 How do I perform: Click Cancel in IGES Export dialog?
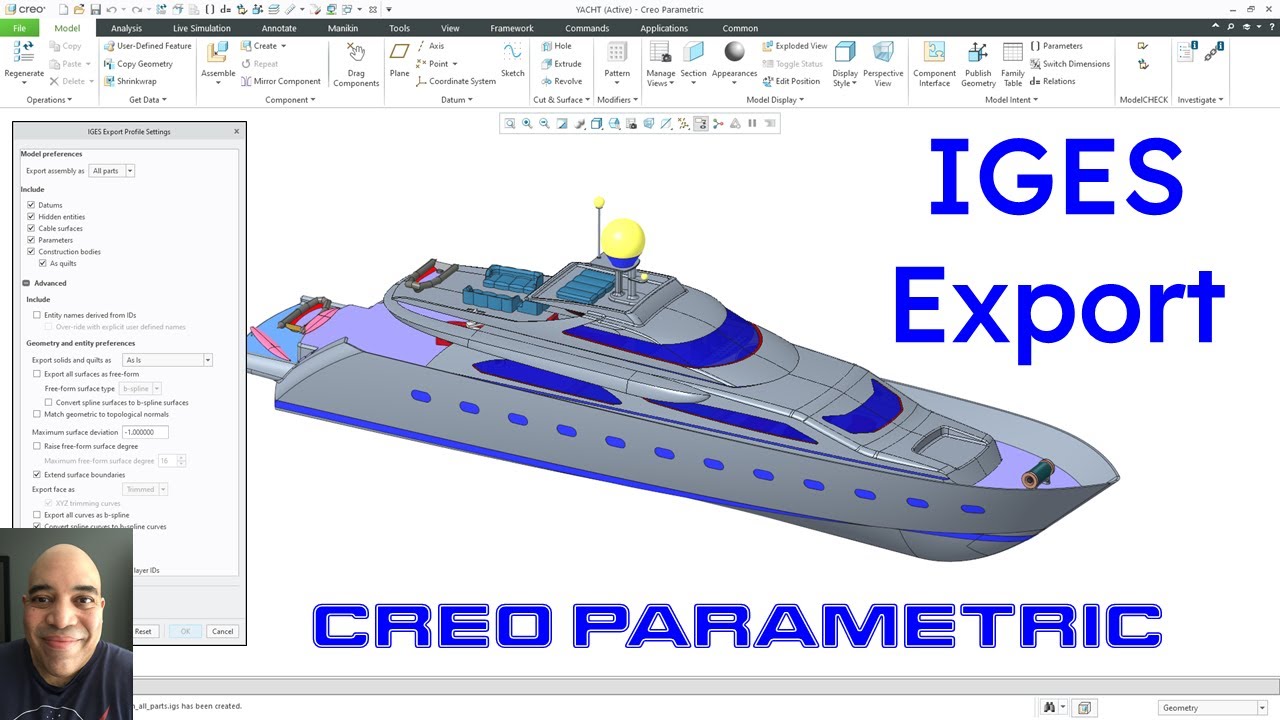click(x=222, y=631)
